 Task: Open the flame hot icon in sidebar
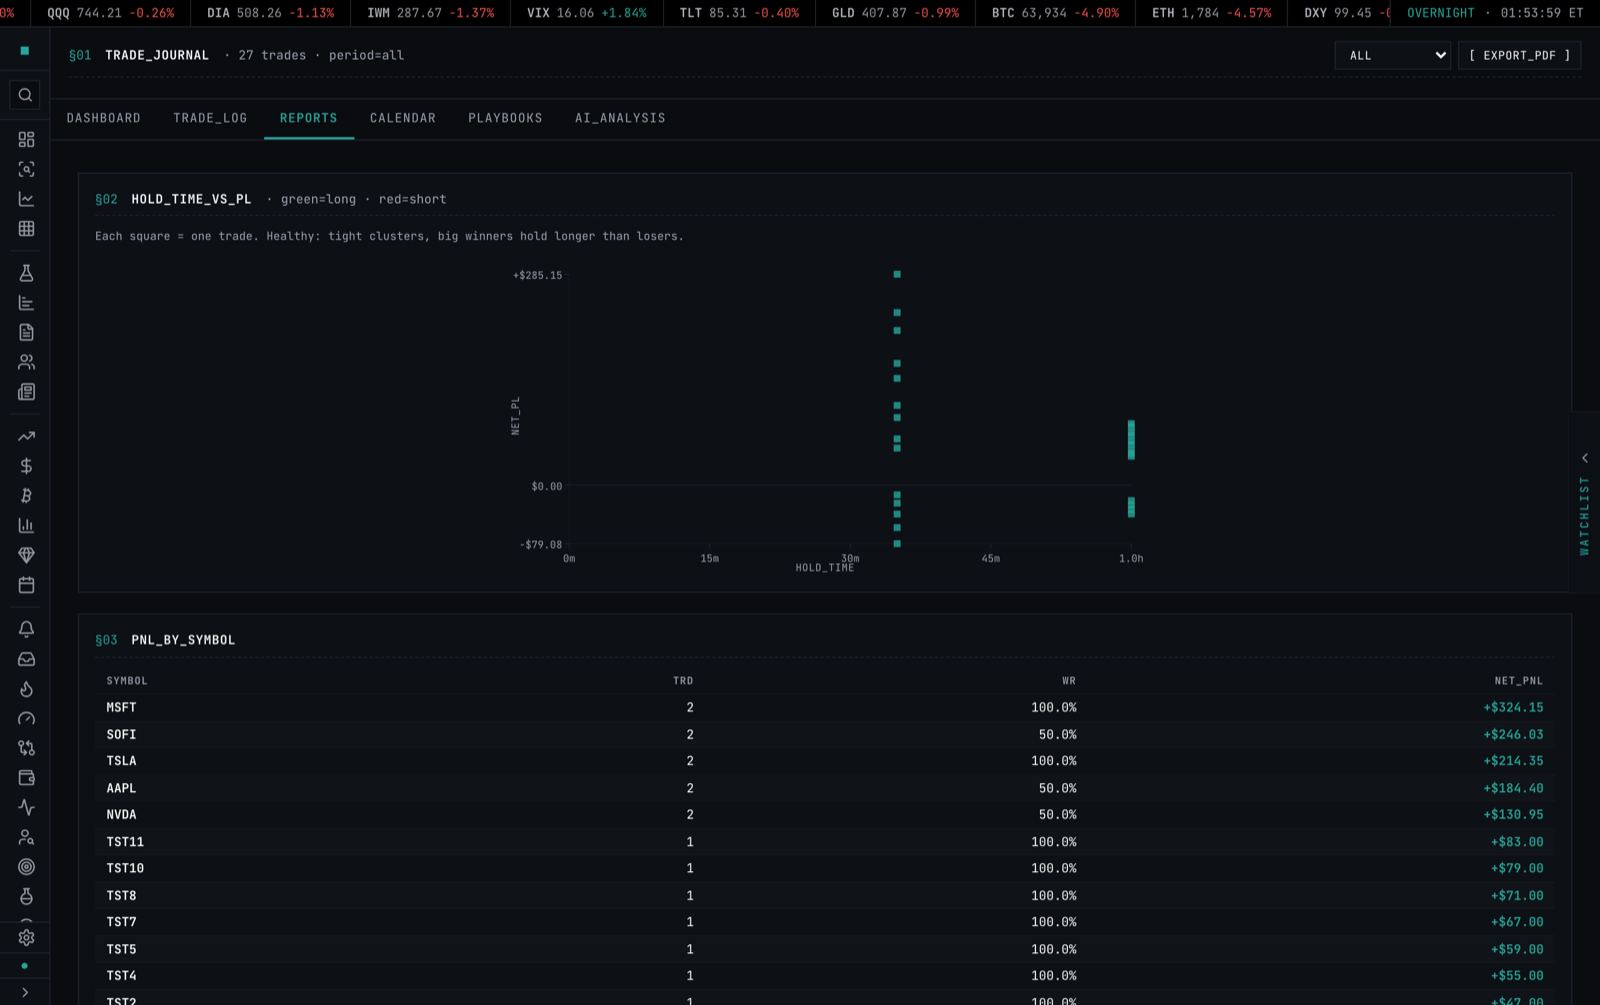coord(26,689)
